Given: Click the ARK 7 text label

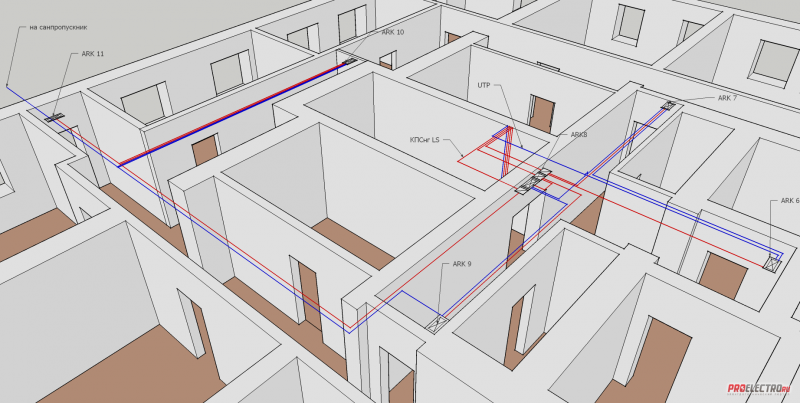Looking at the screenshot, I should (727, 98).
